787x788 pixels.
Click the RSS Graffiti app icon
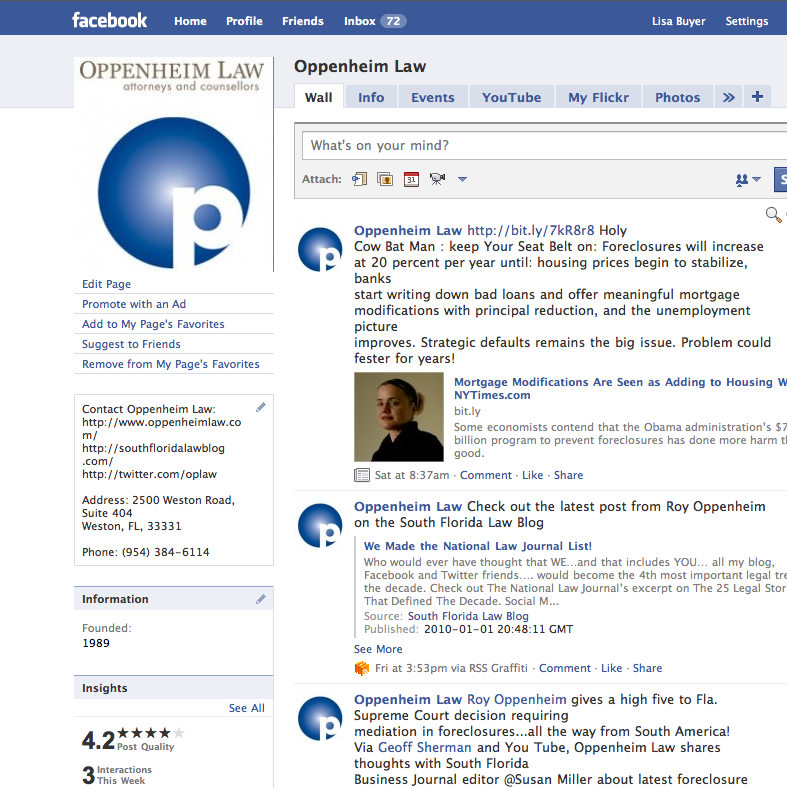[x=362, y=668]
